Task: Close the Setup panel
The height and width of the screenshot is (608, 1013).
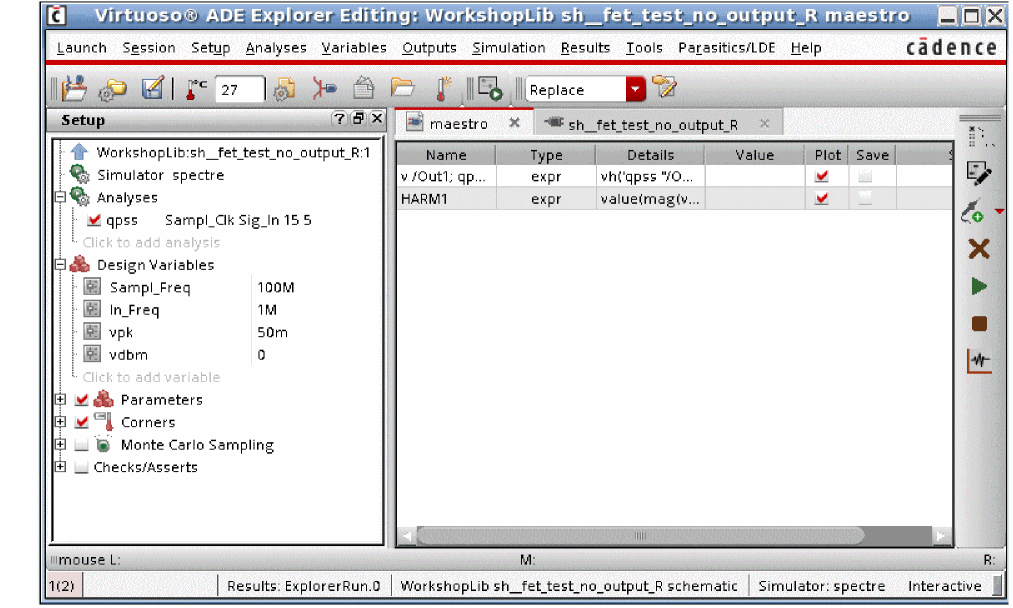Action: [x=377, y=118]
